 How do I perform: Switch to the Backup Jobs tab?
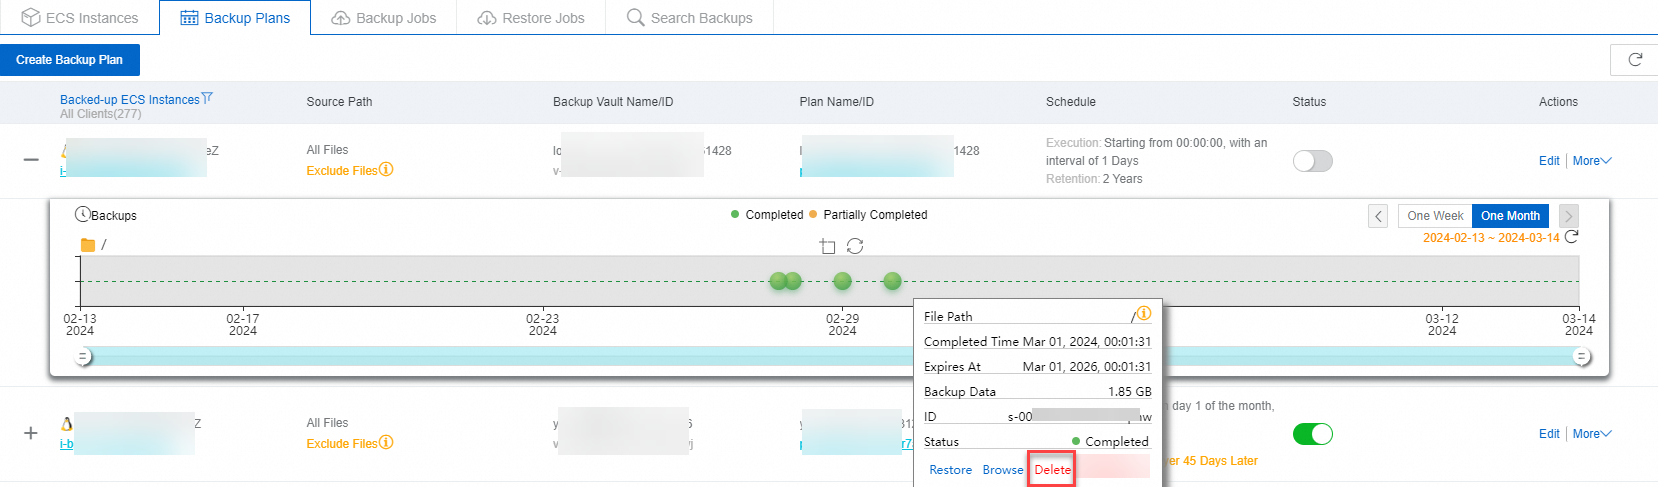tap(384, 18)
